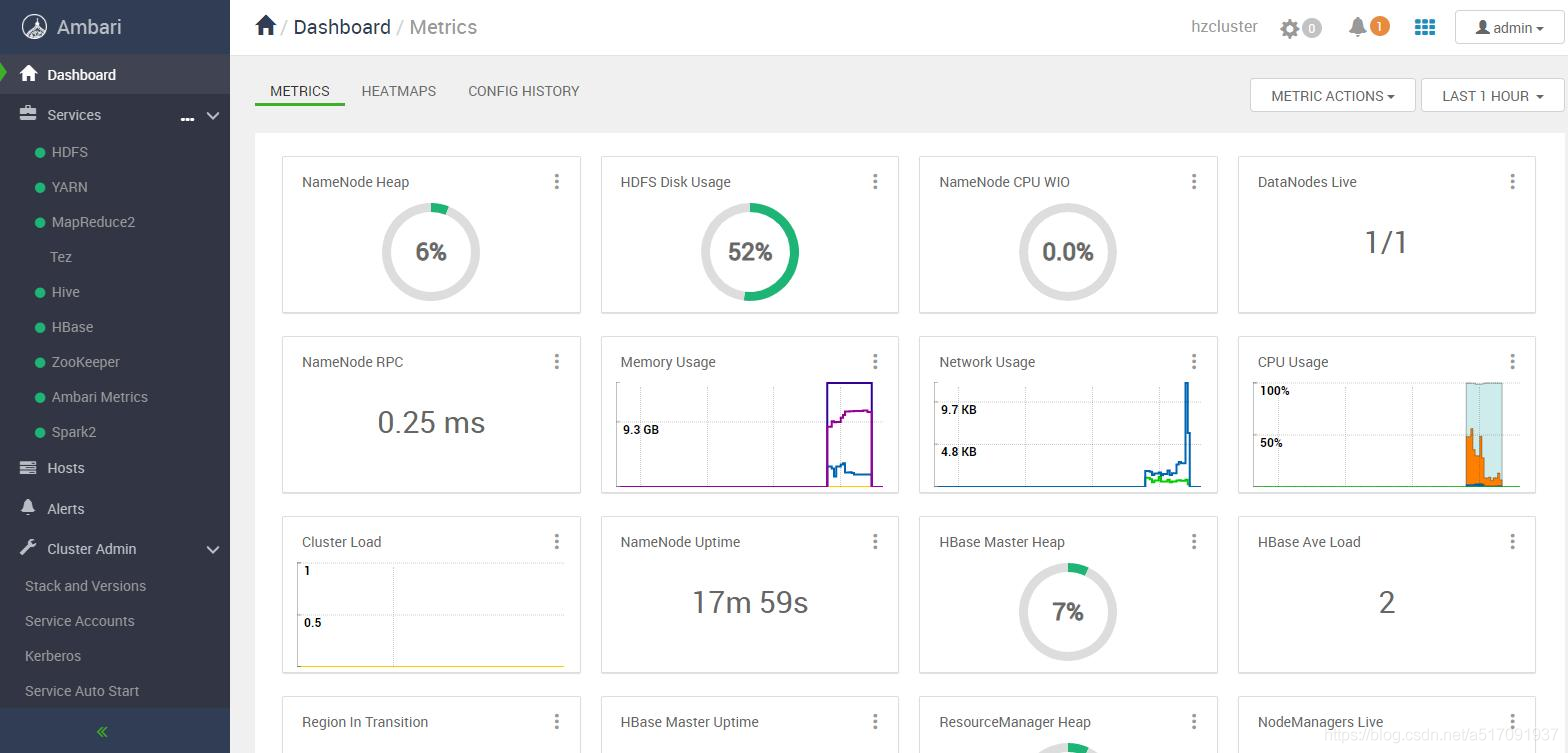1568x753 pixels.
Task: Click the DataNodes Live 1/1 value
Action: tap(1386, 242)
